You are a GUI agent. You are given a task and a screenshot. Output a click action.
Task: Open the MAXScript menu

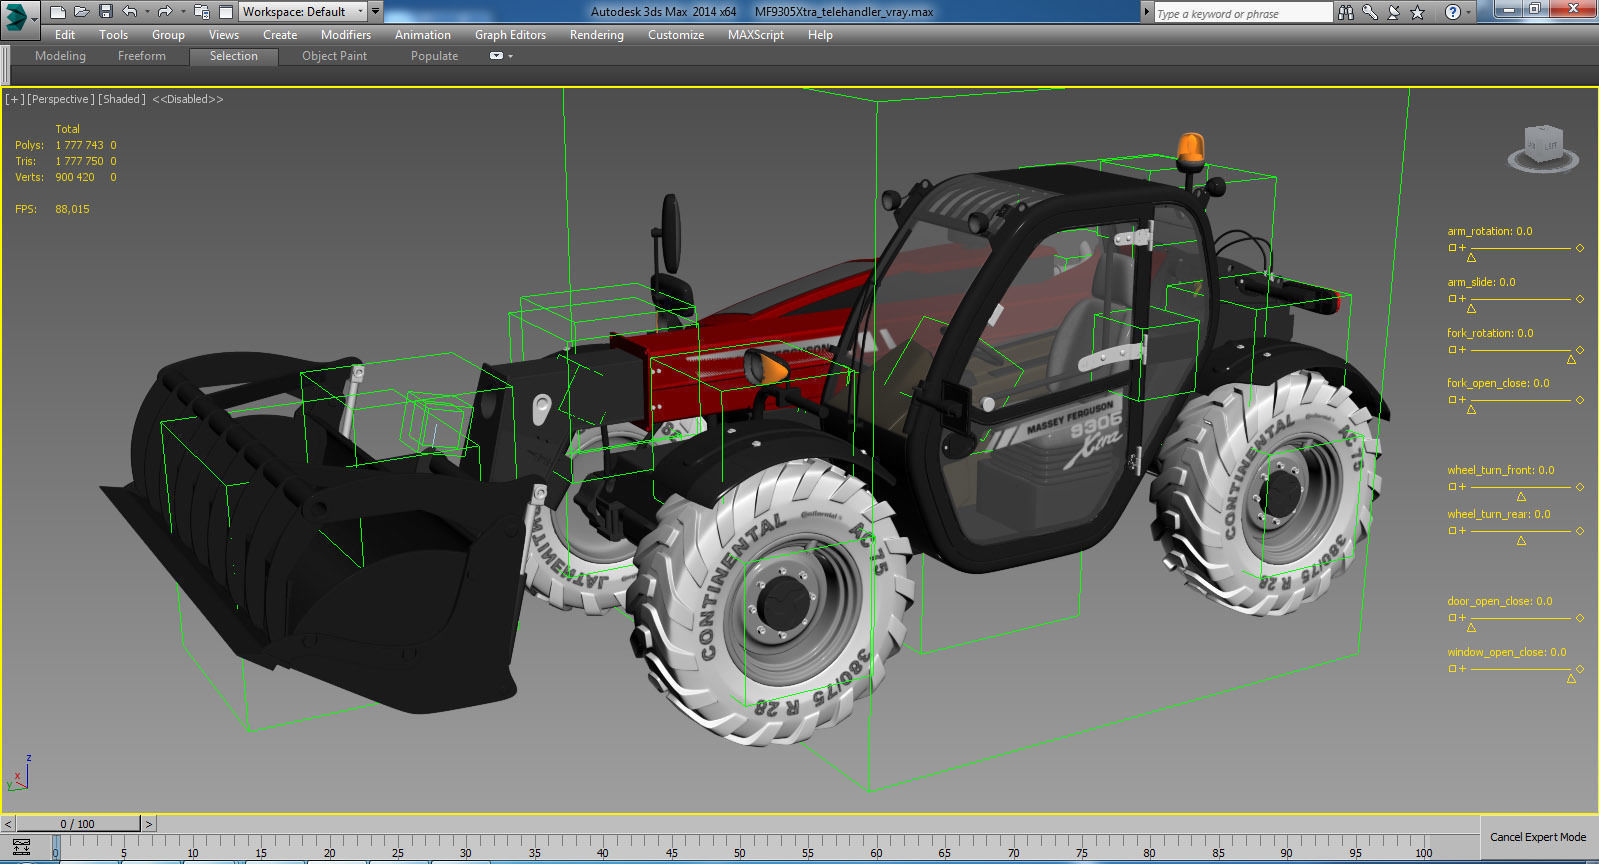coord(756,35)
